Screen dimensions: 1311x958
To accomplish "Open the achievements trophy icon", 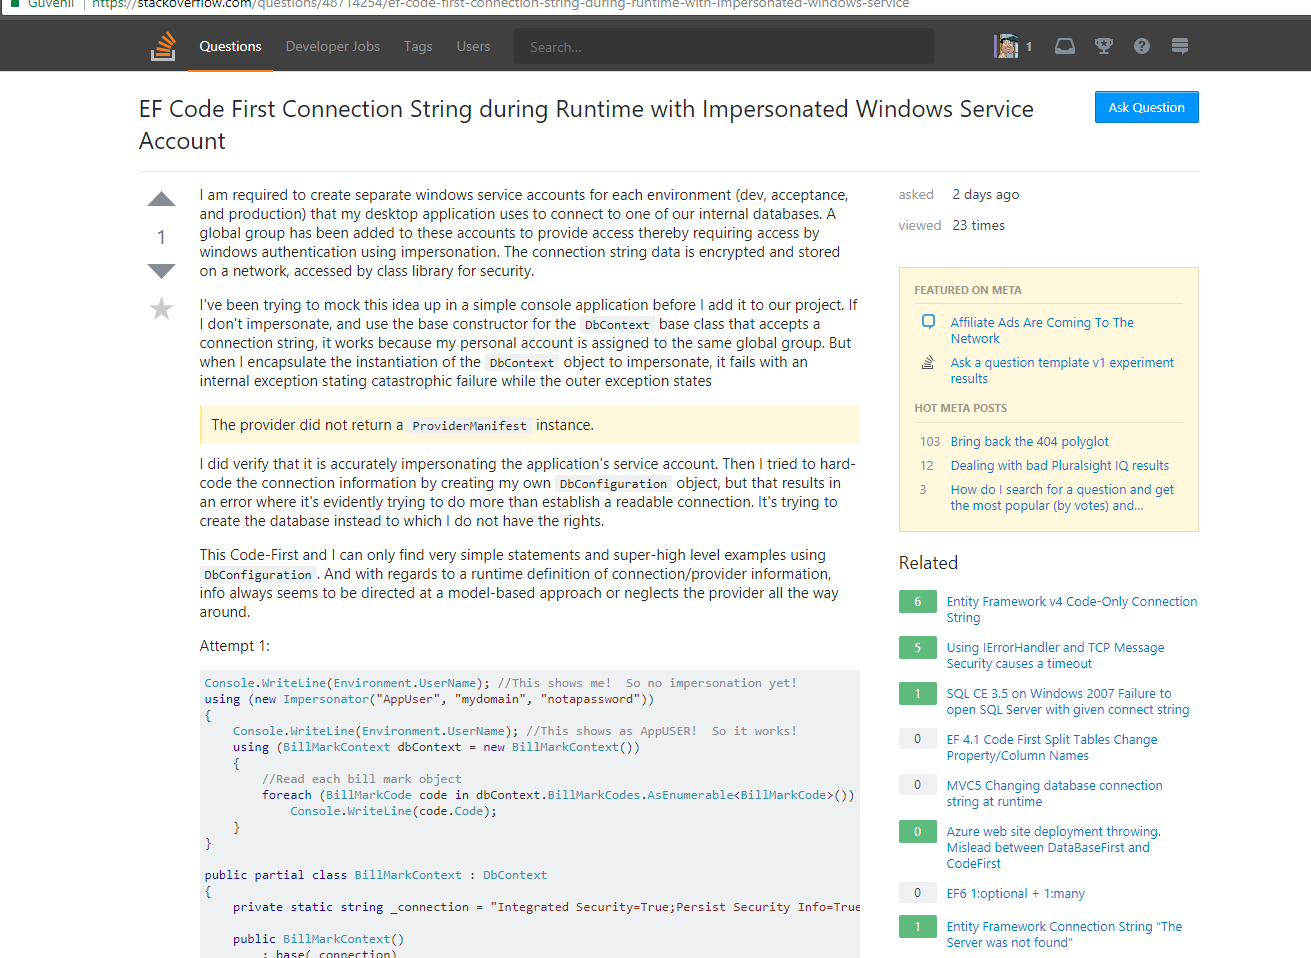I will (x=1104, y=46).
